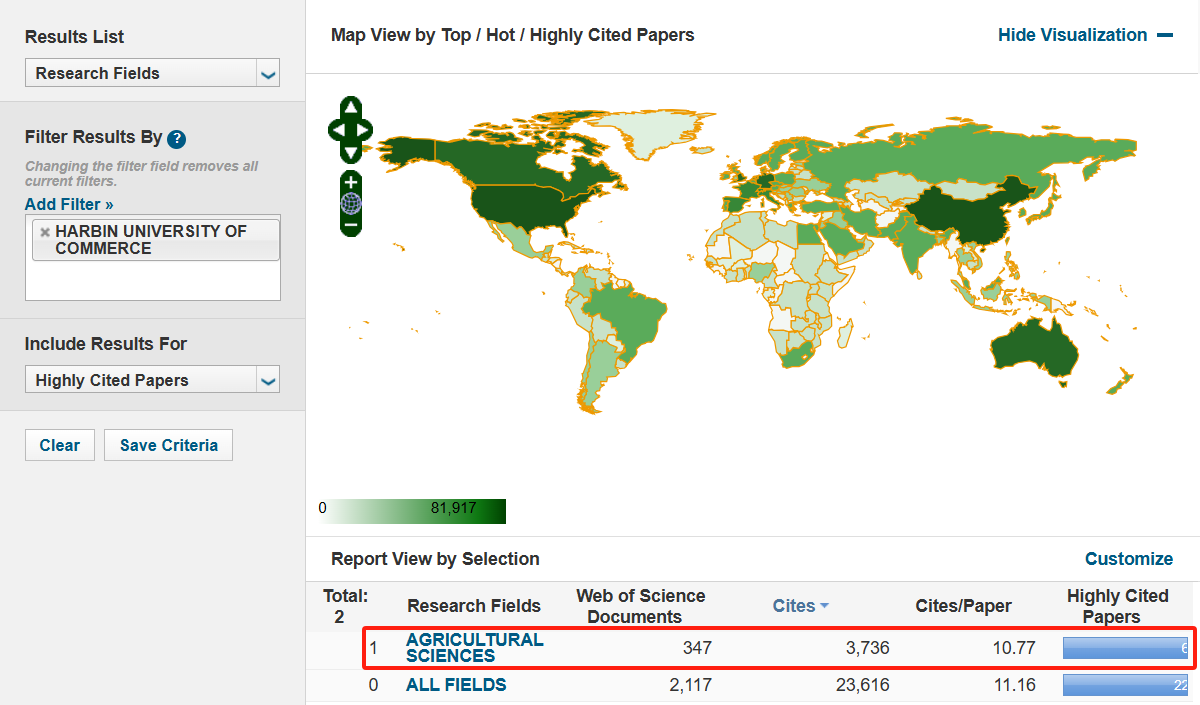The width and height of the screenshot is (1200, 705).
Task: Pan the map upward with the up arrow
Action: point(350,108)
